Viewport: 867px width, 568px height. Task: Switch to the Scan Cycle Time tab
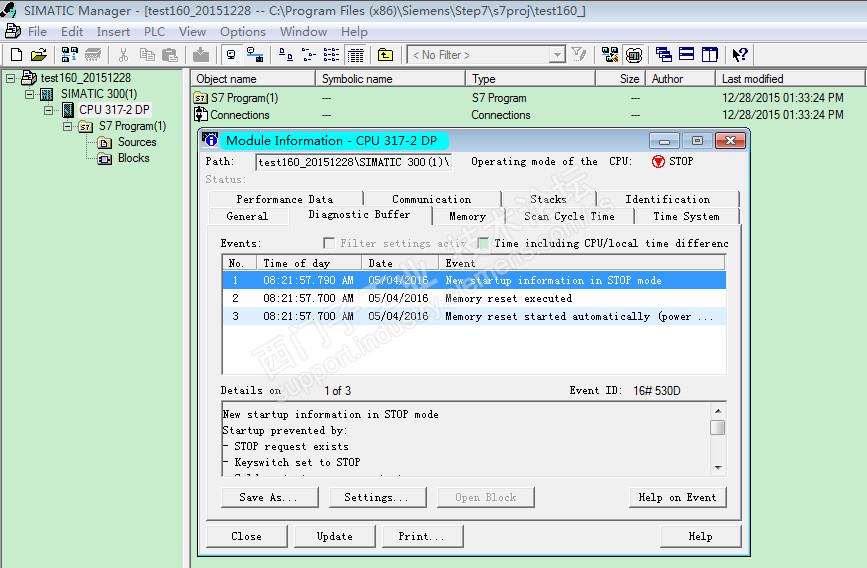coord(570,216)
